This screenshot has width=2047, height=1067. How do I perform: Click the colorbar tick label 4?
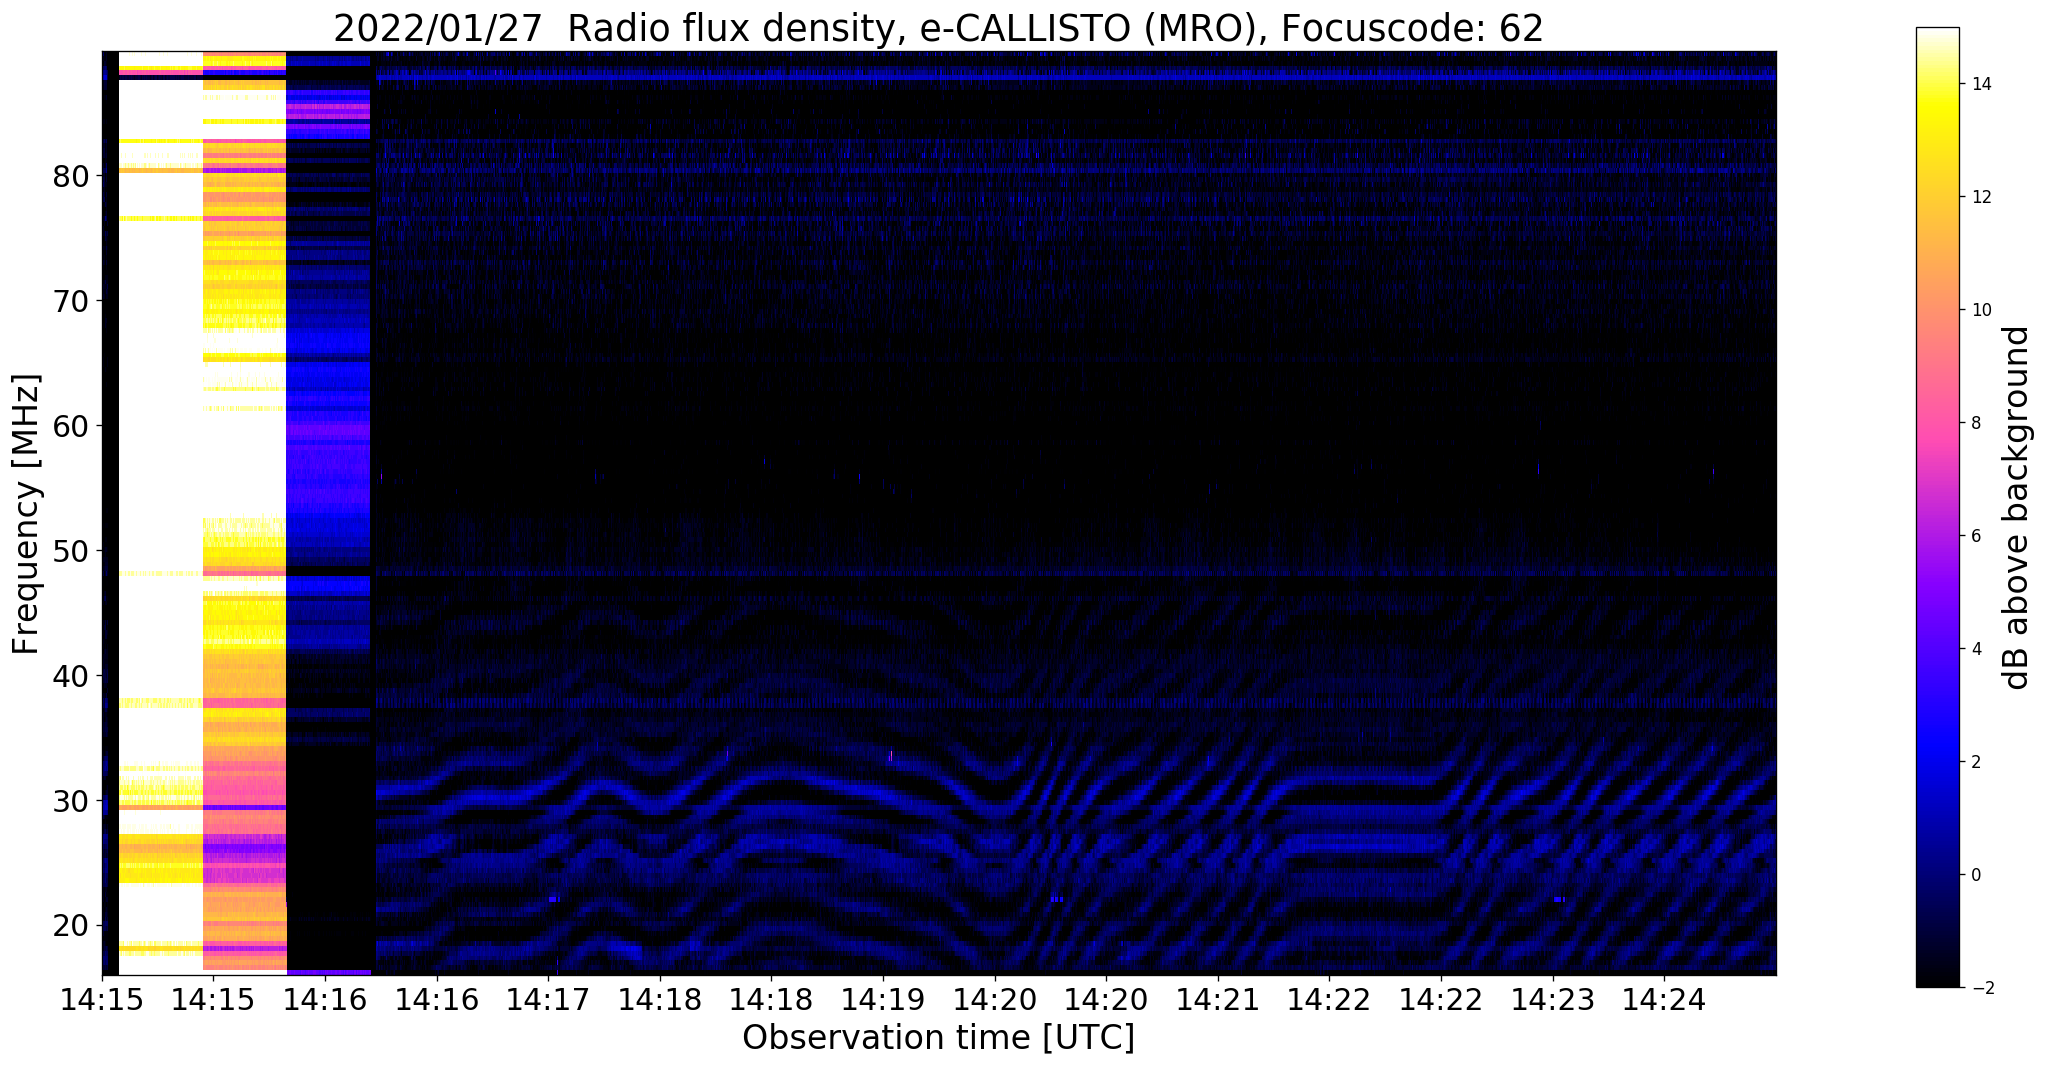pyautogui.click(x=1974, y=649)
